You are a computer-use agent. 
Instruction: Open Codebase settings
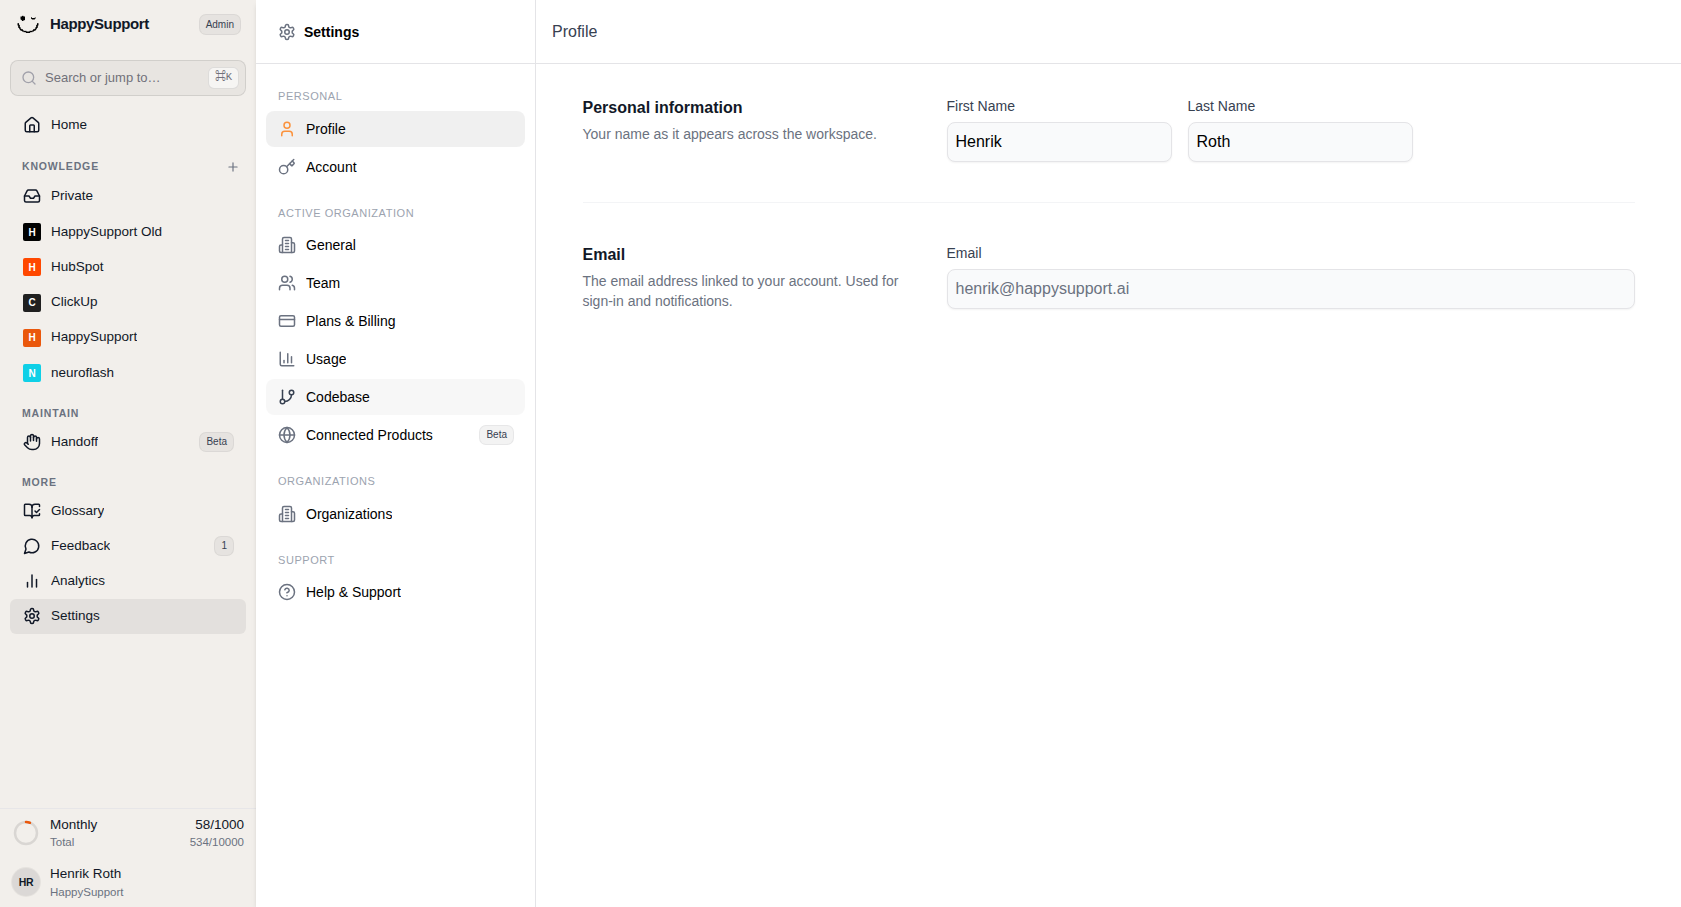point(395,397)
